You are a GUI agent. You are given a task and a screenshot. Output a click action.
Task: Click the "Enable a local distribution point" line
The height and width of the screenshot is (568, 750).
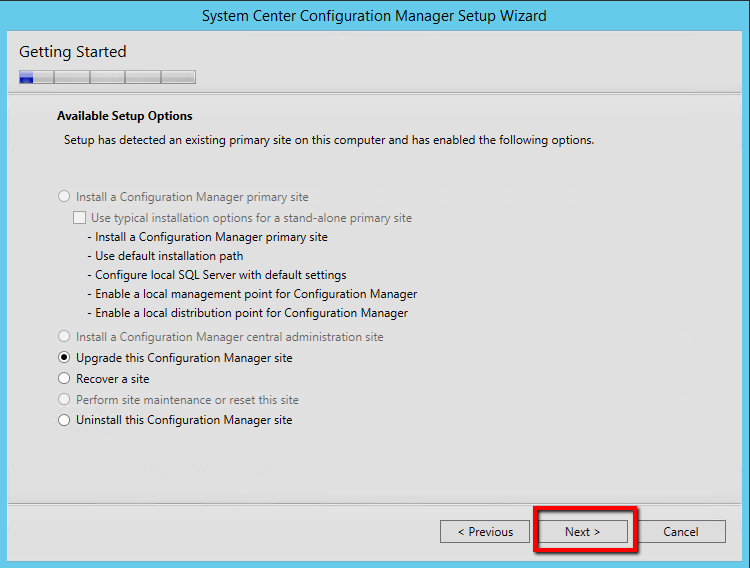point(251,313)
